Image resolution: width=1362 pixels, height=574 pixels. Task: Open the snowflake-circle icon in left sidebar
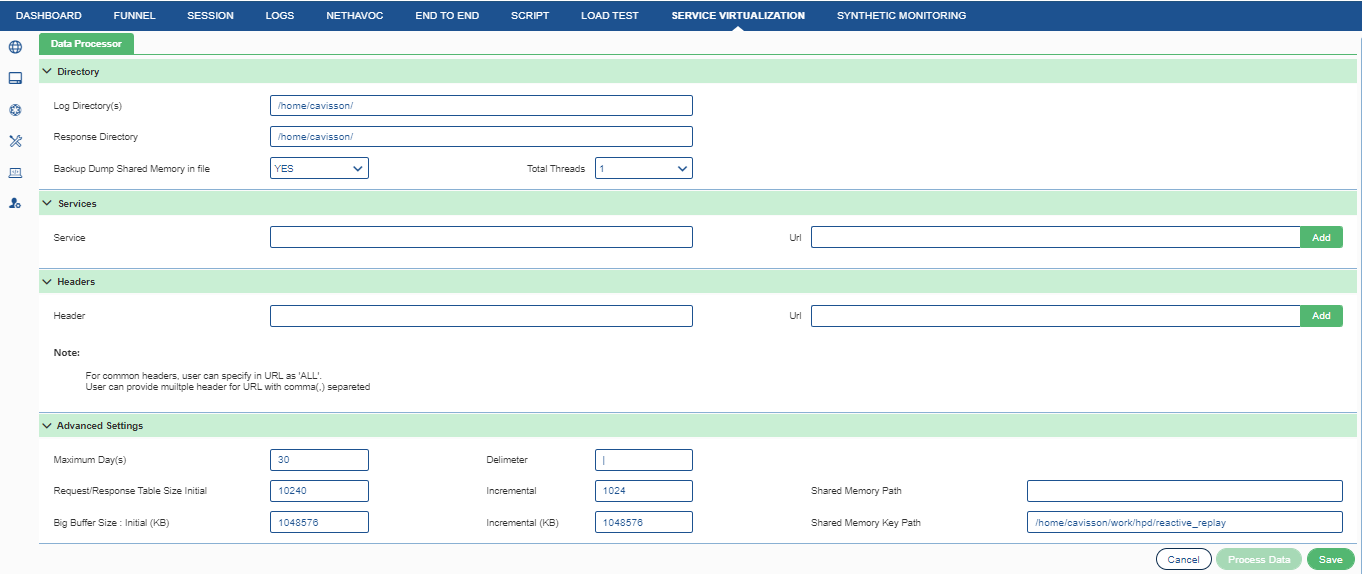[15, 110]
